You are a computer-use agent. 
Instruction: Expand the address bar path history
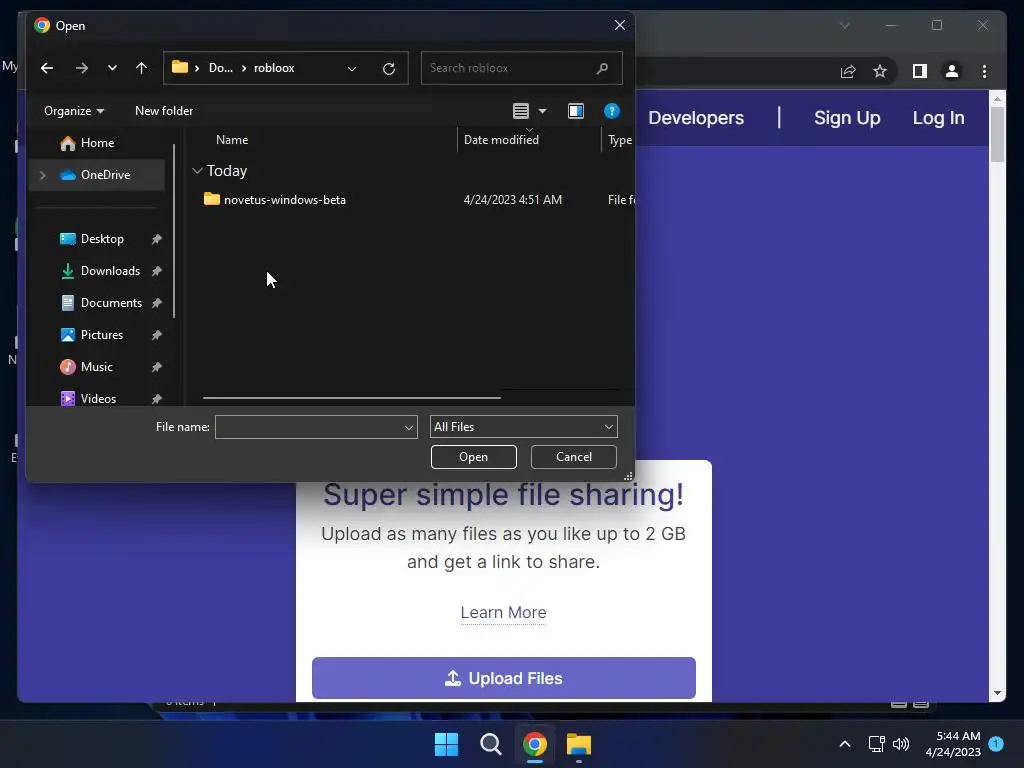[x=352, y=69]
